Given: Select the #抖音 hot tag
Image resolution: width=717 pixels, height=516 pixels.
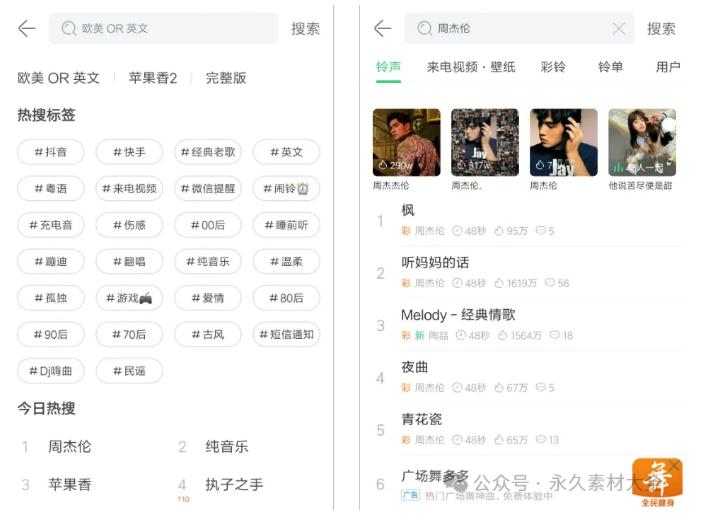Looking at the screenshot, I should pos(51,152).
